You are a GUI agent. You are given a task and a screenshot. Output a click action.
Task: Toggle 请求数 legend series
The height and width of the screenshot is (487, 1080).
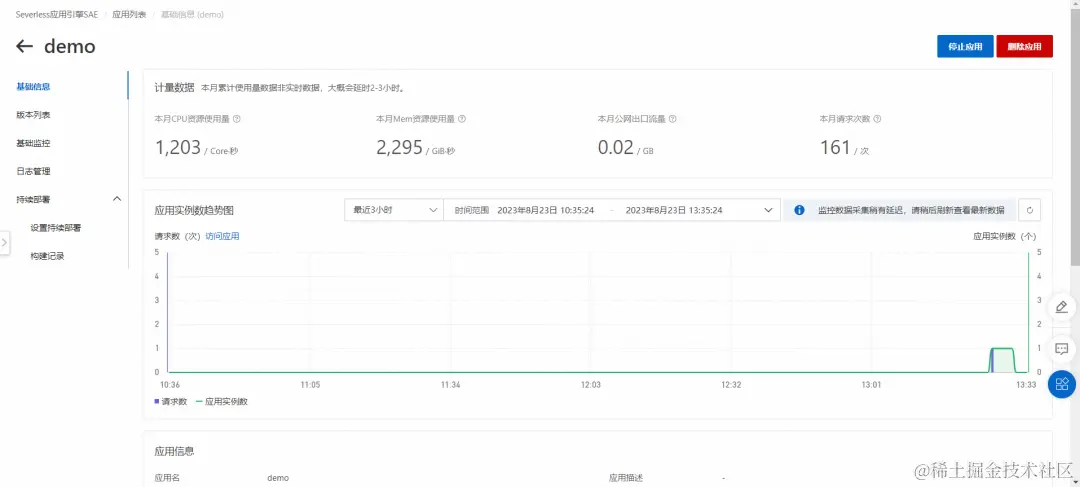[x=171, y=402]
